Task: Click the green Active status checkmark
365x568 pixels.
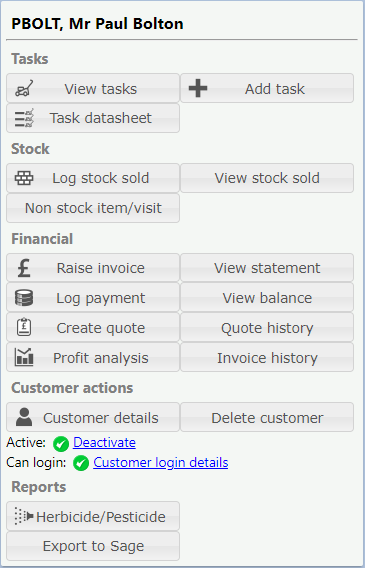Action: [x=61, y=443]
